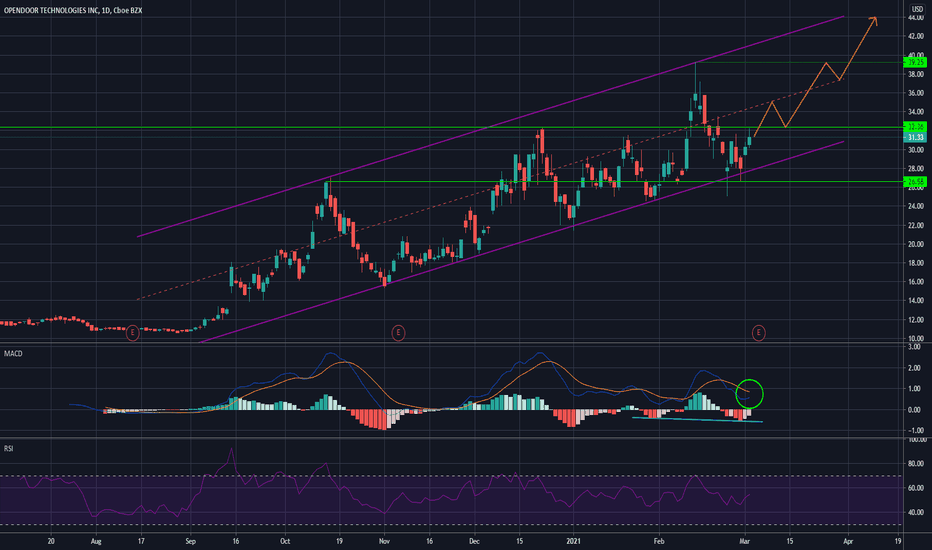
Task: Click the 2021 label on the time axis
Action: coord(573,542)
